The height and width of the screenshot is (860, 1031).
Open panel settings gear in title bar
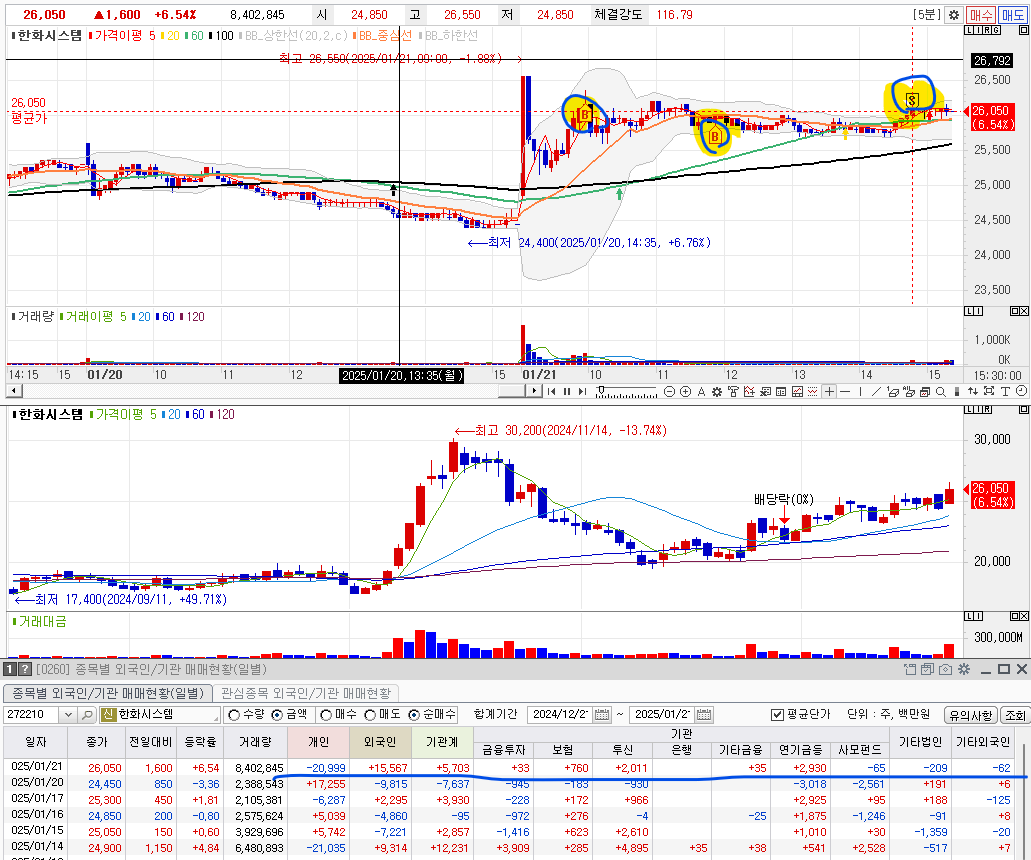[x=964, y=669]
